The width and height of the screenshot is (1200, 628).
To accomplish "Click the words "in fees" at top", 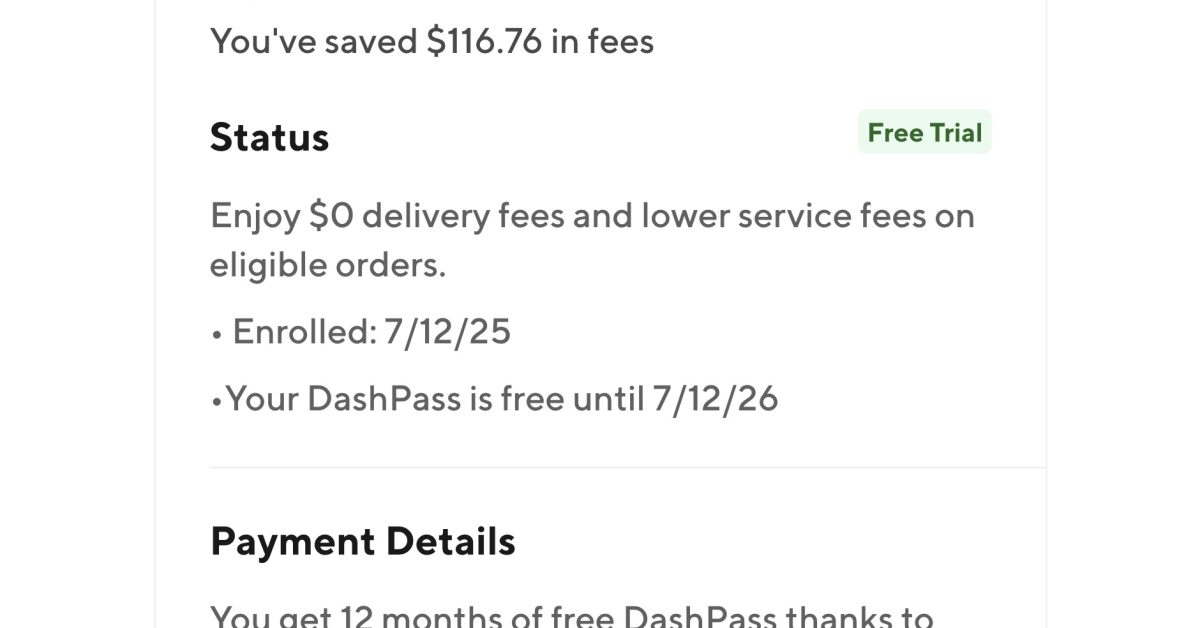I will pyautogui.click(x=602, y=41).
